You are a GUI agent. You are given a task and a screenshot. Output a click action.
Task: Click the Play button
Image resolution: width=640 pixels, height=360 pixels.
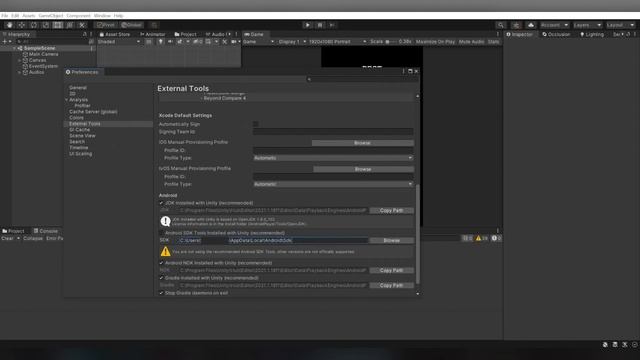[x=307, y=25]
